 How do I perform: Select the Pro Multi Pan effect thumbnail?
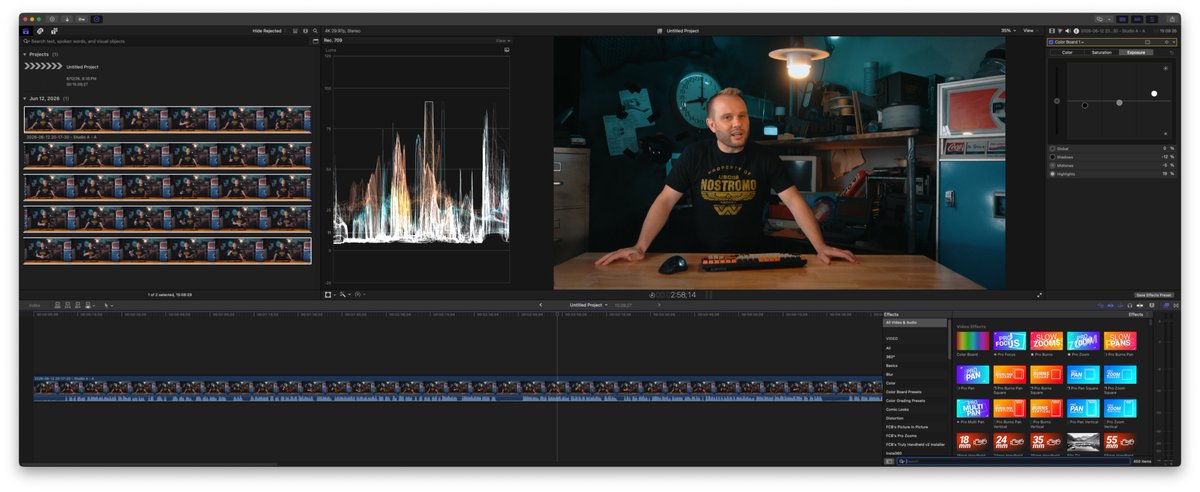pos(972,408)
